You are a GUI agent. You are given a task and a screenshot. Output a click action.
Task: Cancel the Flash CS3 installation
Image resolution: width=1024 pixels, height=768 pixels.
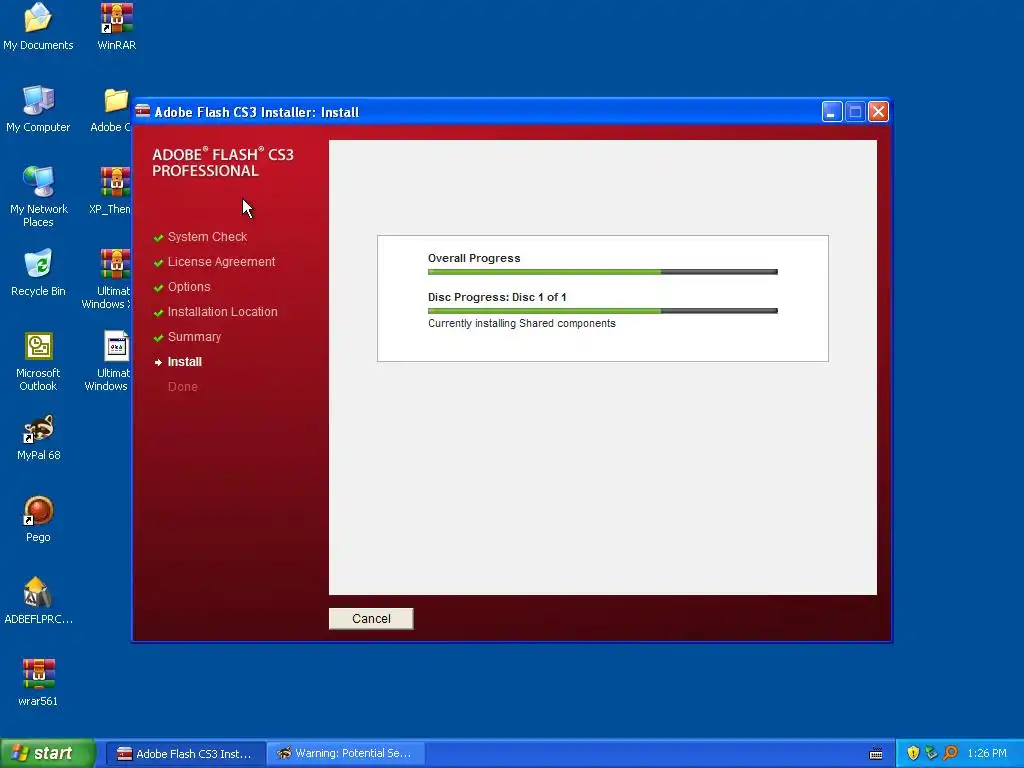371,618
